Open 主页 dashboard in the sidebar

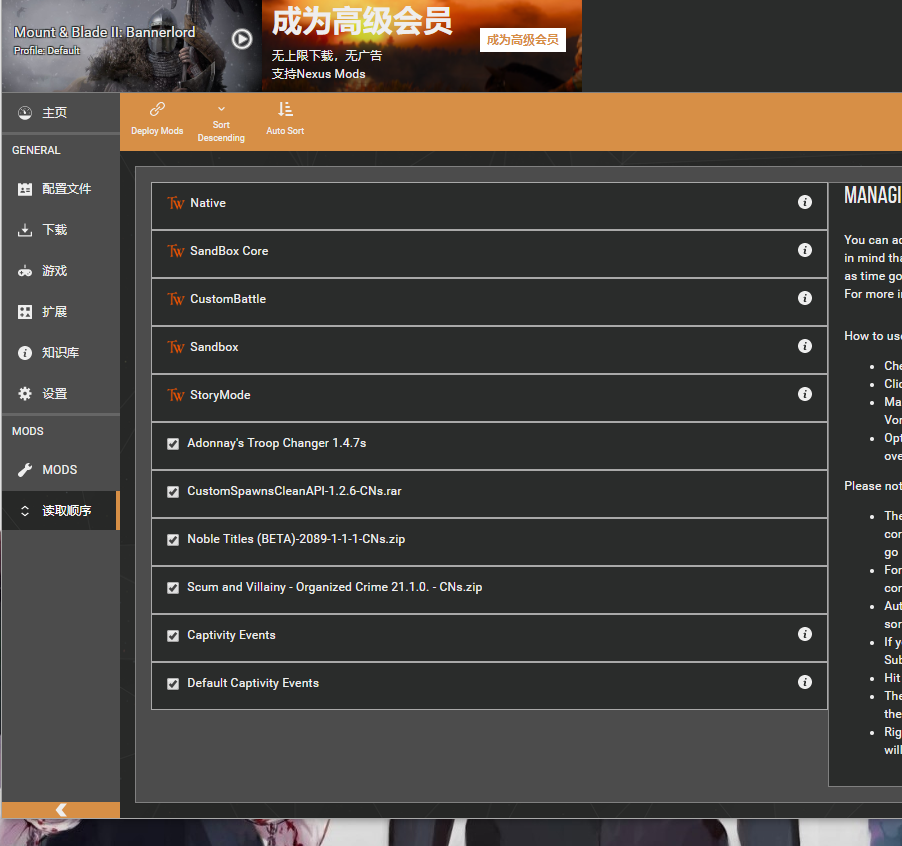pos(60,113)
